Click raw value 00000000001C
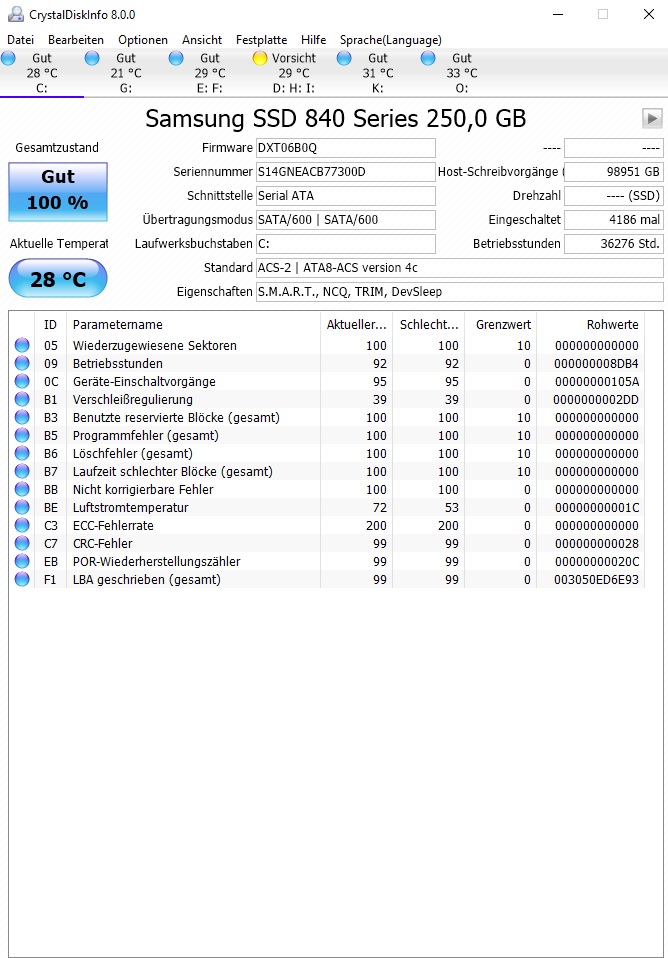Screen dimensions: 668x958 click(x=596, y=508)
